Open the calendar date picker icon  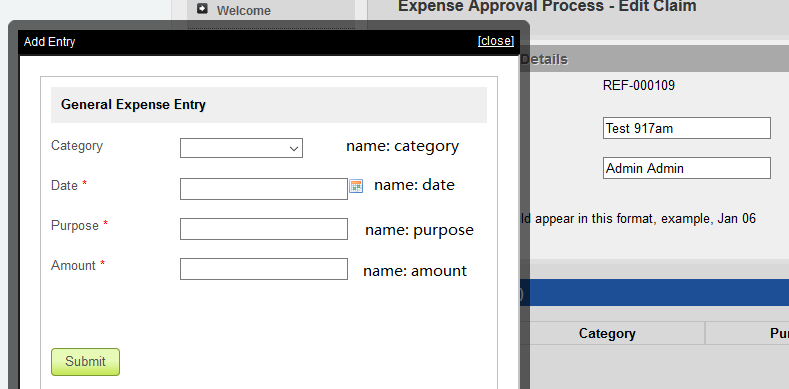(x=356, y=186)
